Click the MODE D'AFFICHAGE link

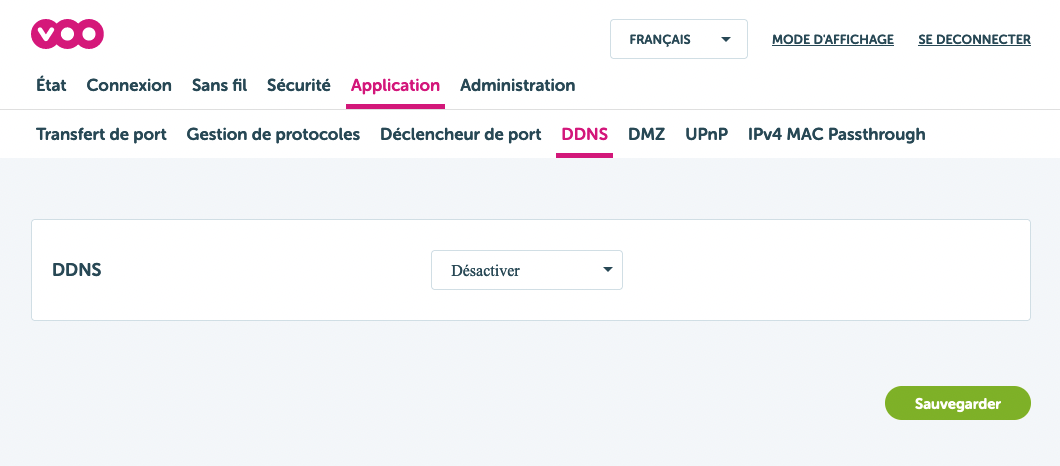pyautogui.click(x=832, y=40)
